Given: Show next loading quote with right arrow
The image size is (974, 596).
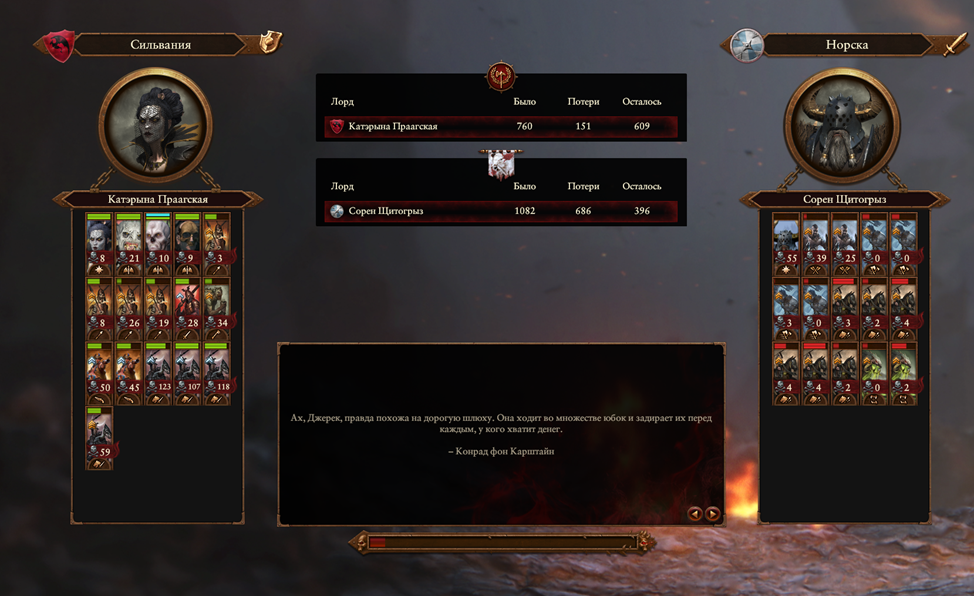Looking at the screenshot, I should coord(712,513).
